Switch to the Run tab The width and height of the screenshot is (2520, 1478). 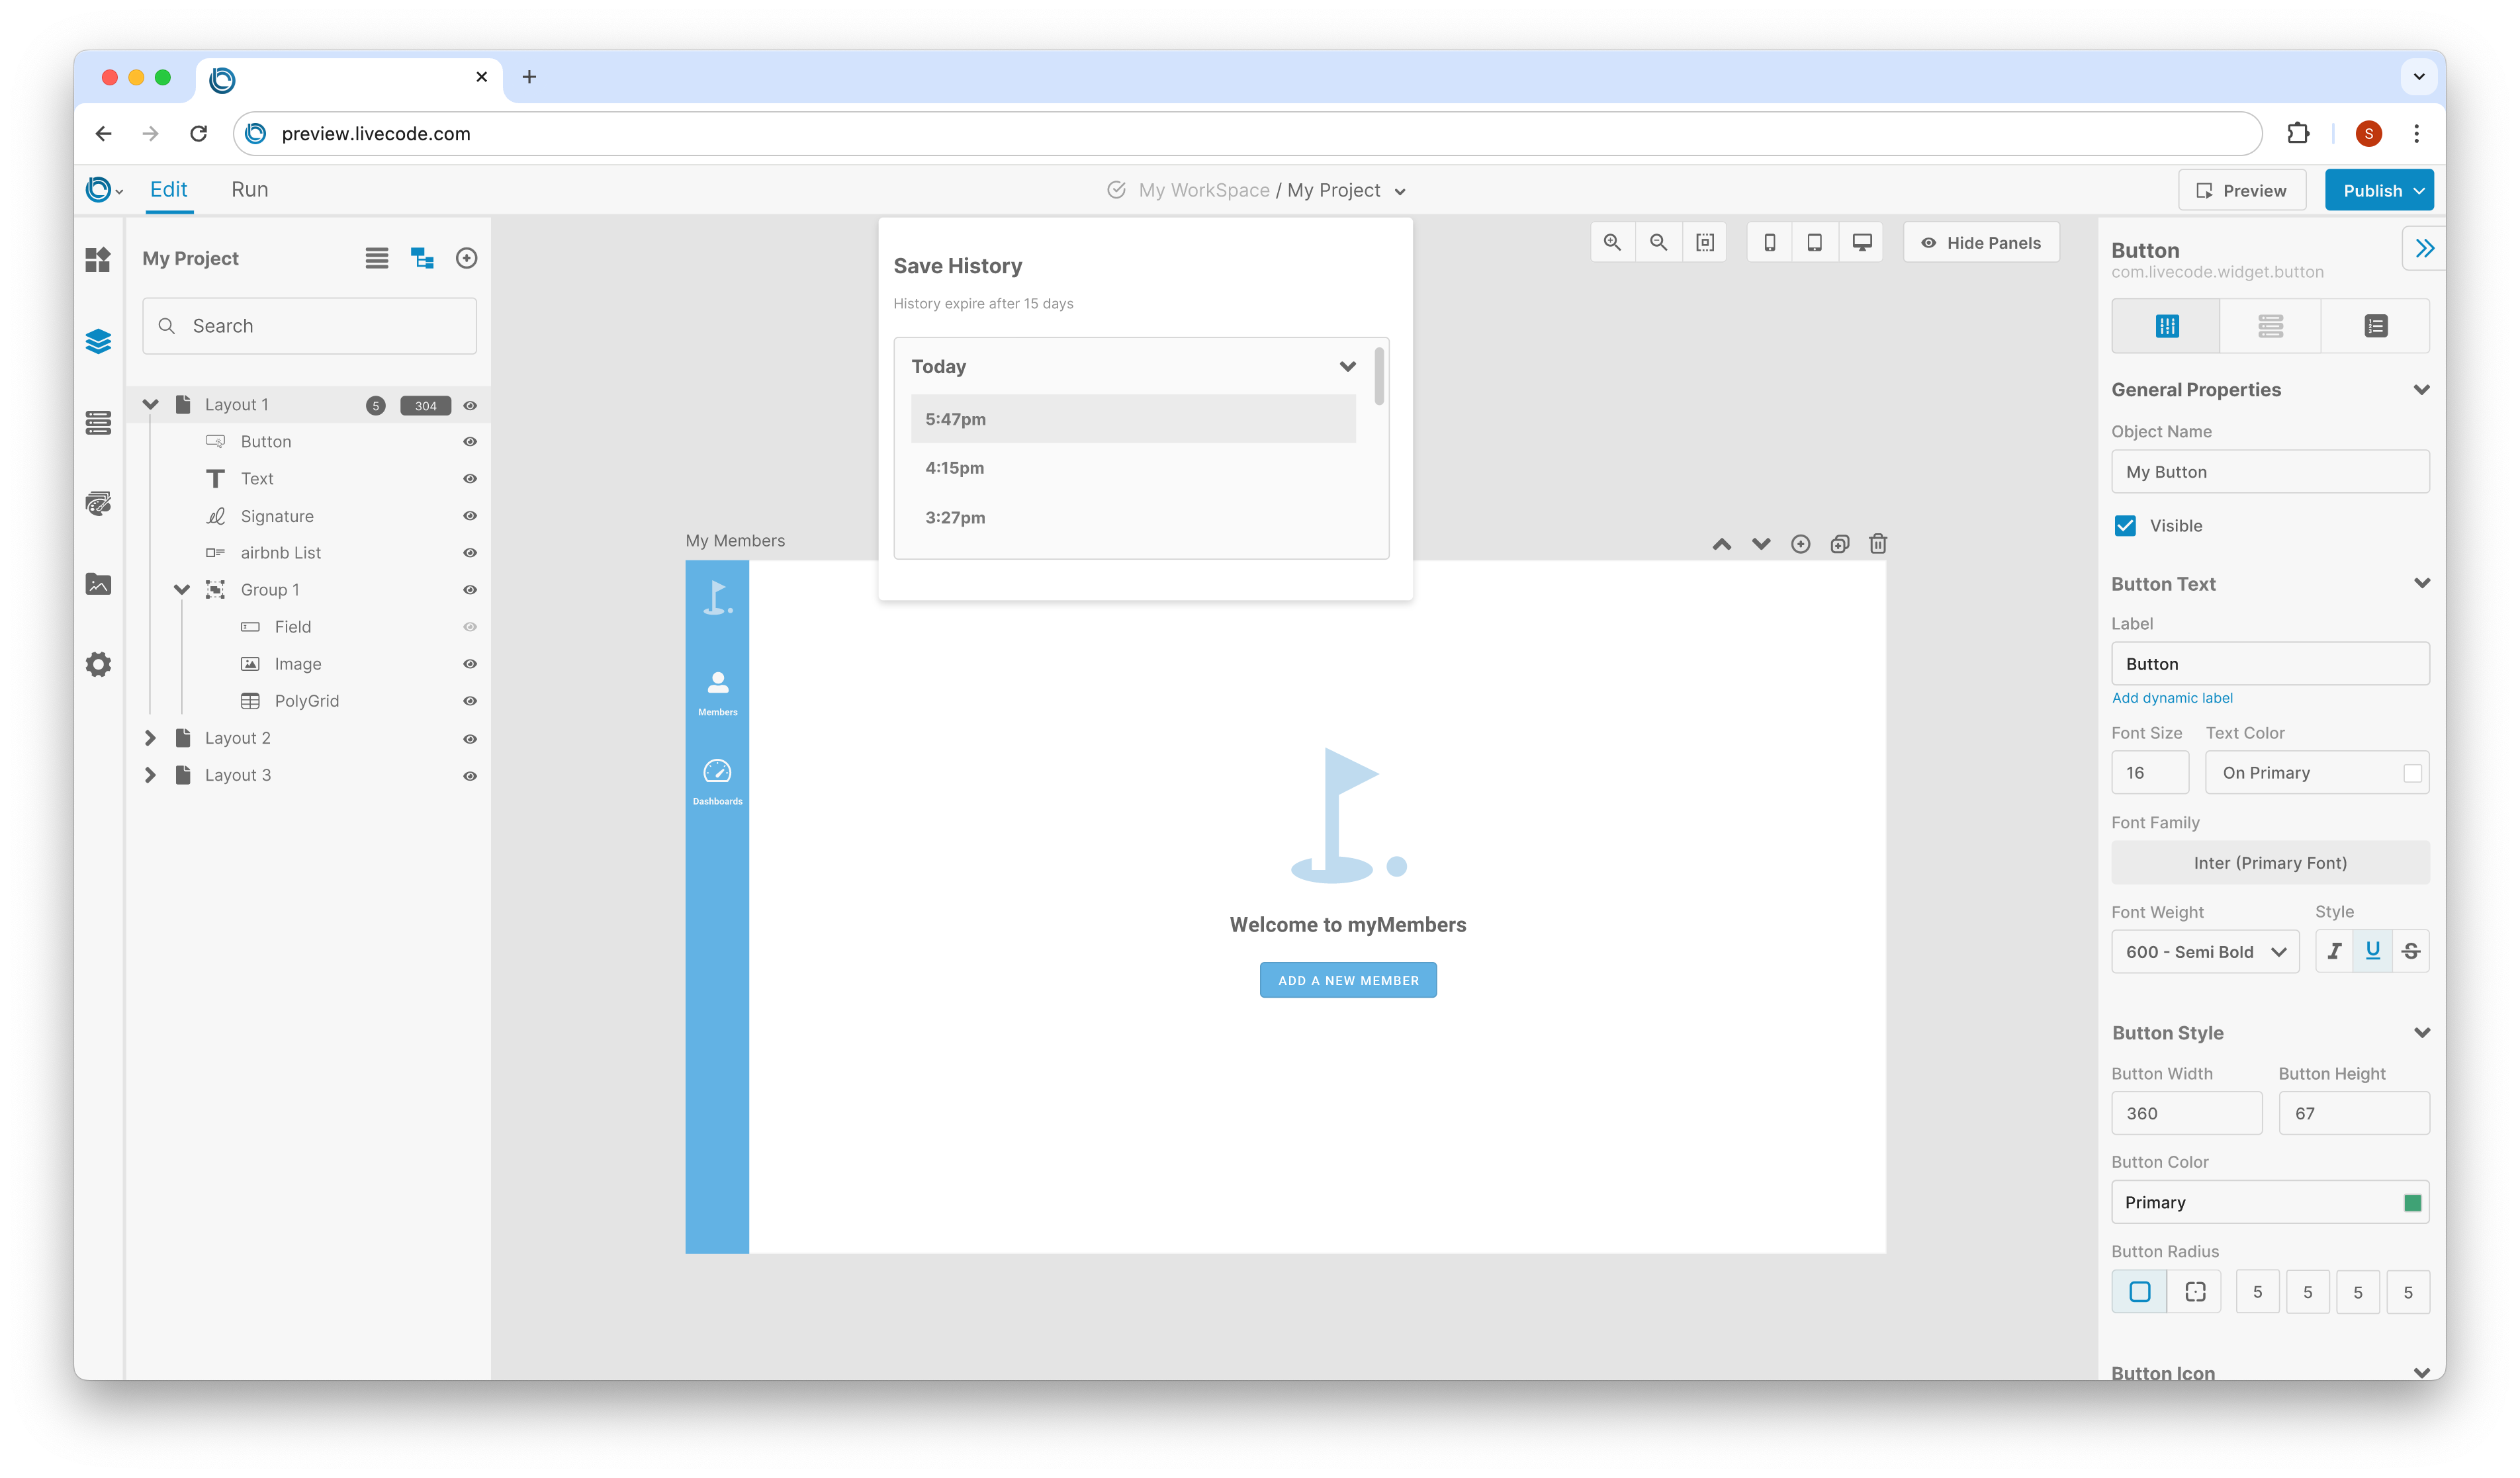coord(249,190)
